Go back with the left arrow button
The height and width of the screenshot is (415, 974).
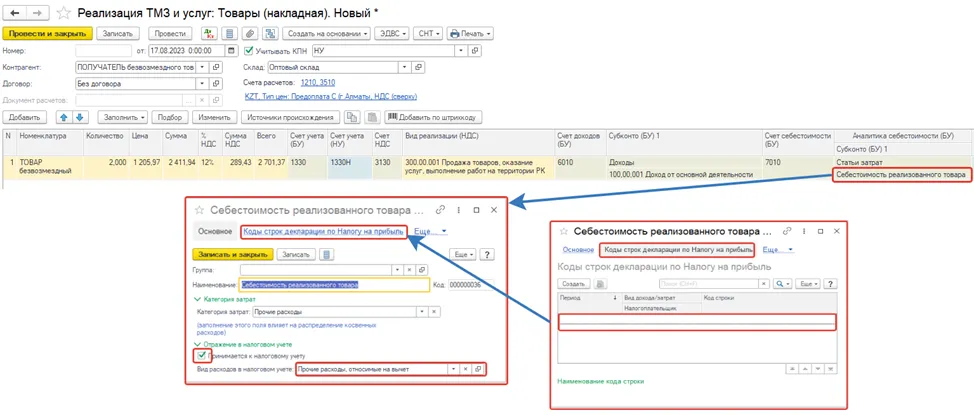(15, 13)
